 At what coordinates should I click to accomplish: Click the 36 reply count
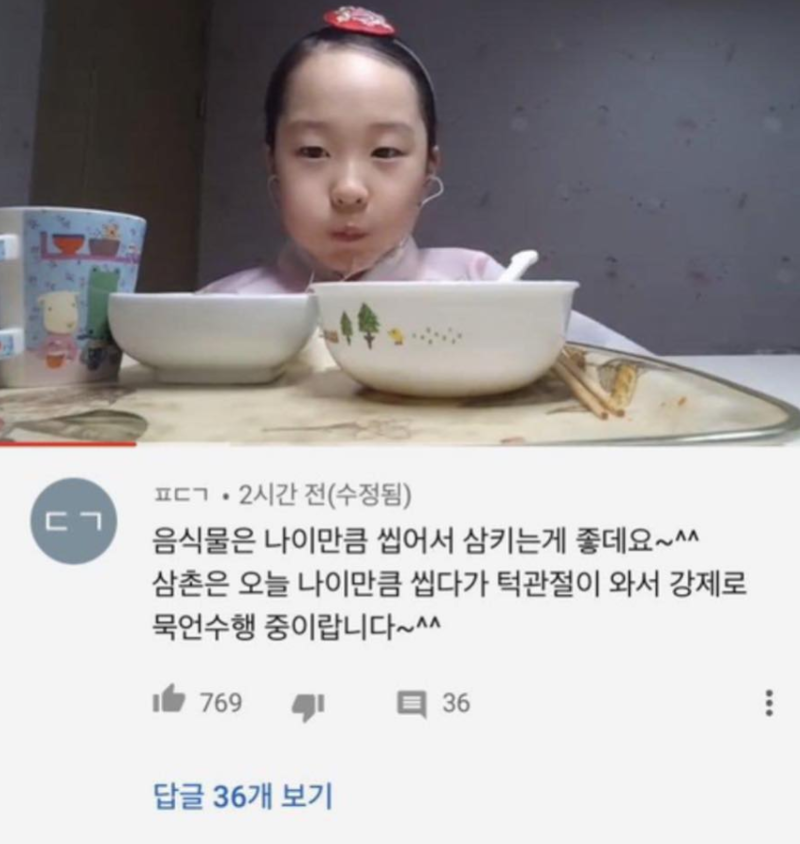click(456, 703)
